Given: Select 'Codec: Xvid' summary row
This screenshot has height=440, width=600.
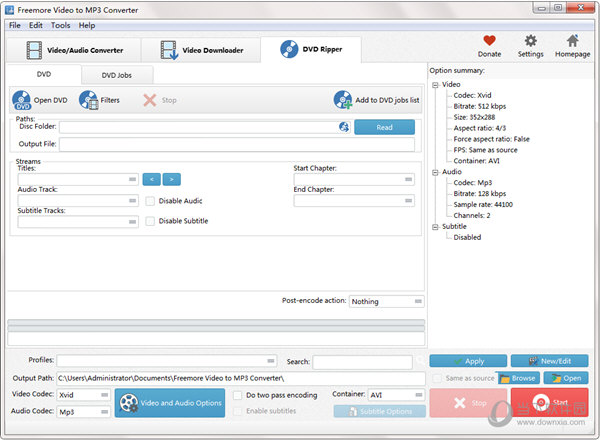Looking at the screenshot, I should coord(472,95).
